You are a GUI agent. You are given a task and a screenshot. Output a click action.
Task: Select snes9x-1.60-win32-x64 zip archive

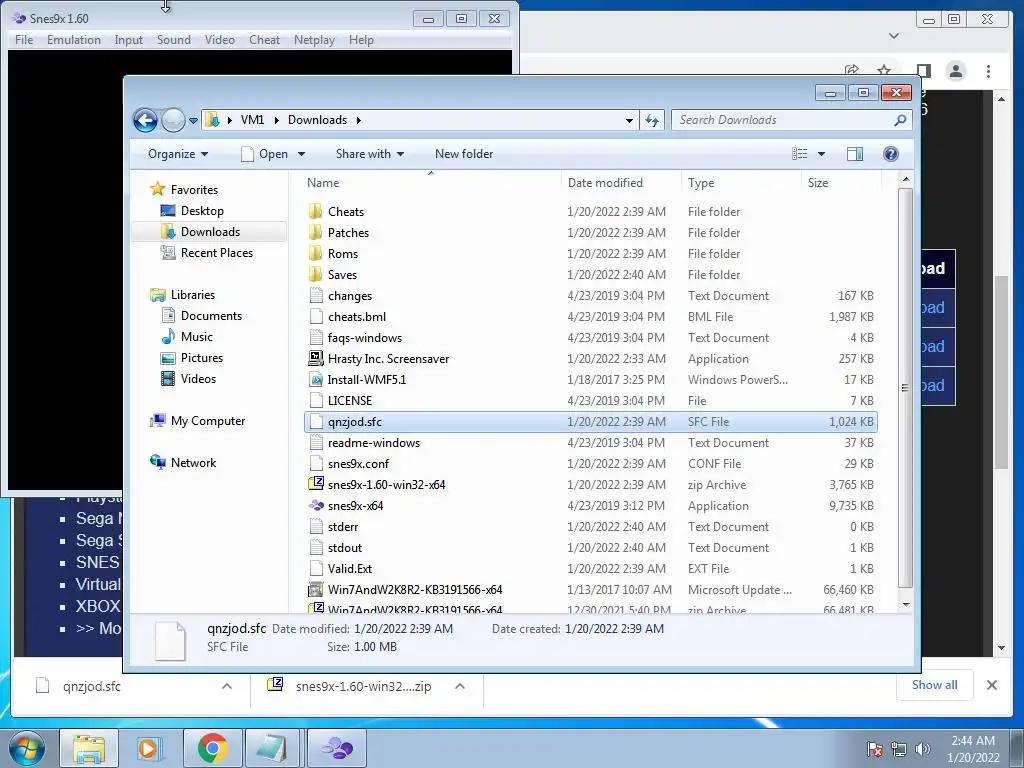tap(386, 485)
